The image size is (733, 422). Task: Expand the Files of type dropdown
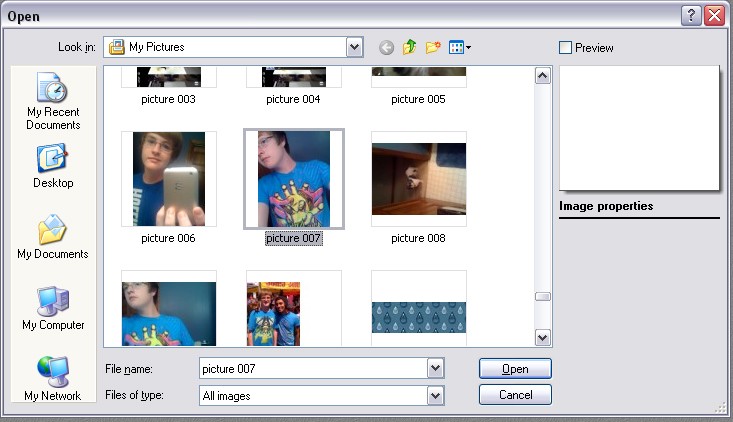coord(435,396)
